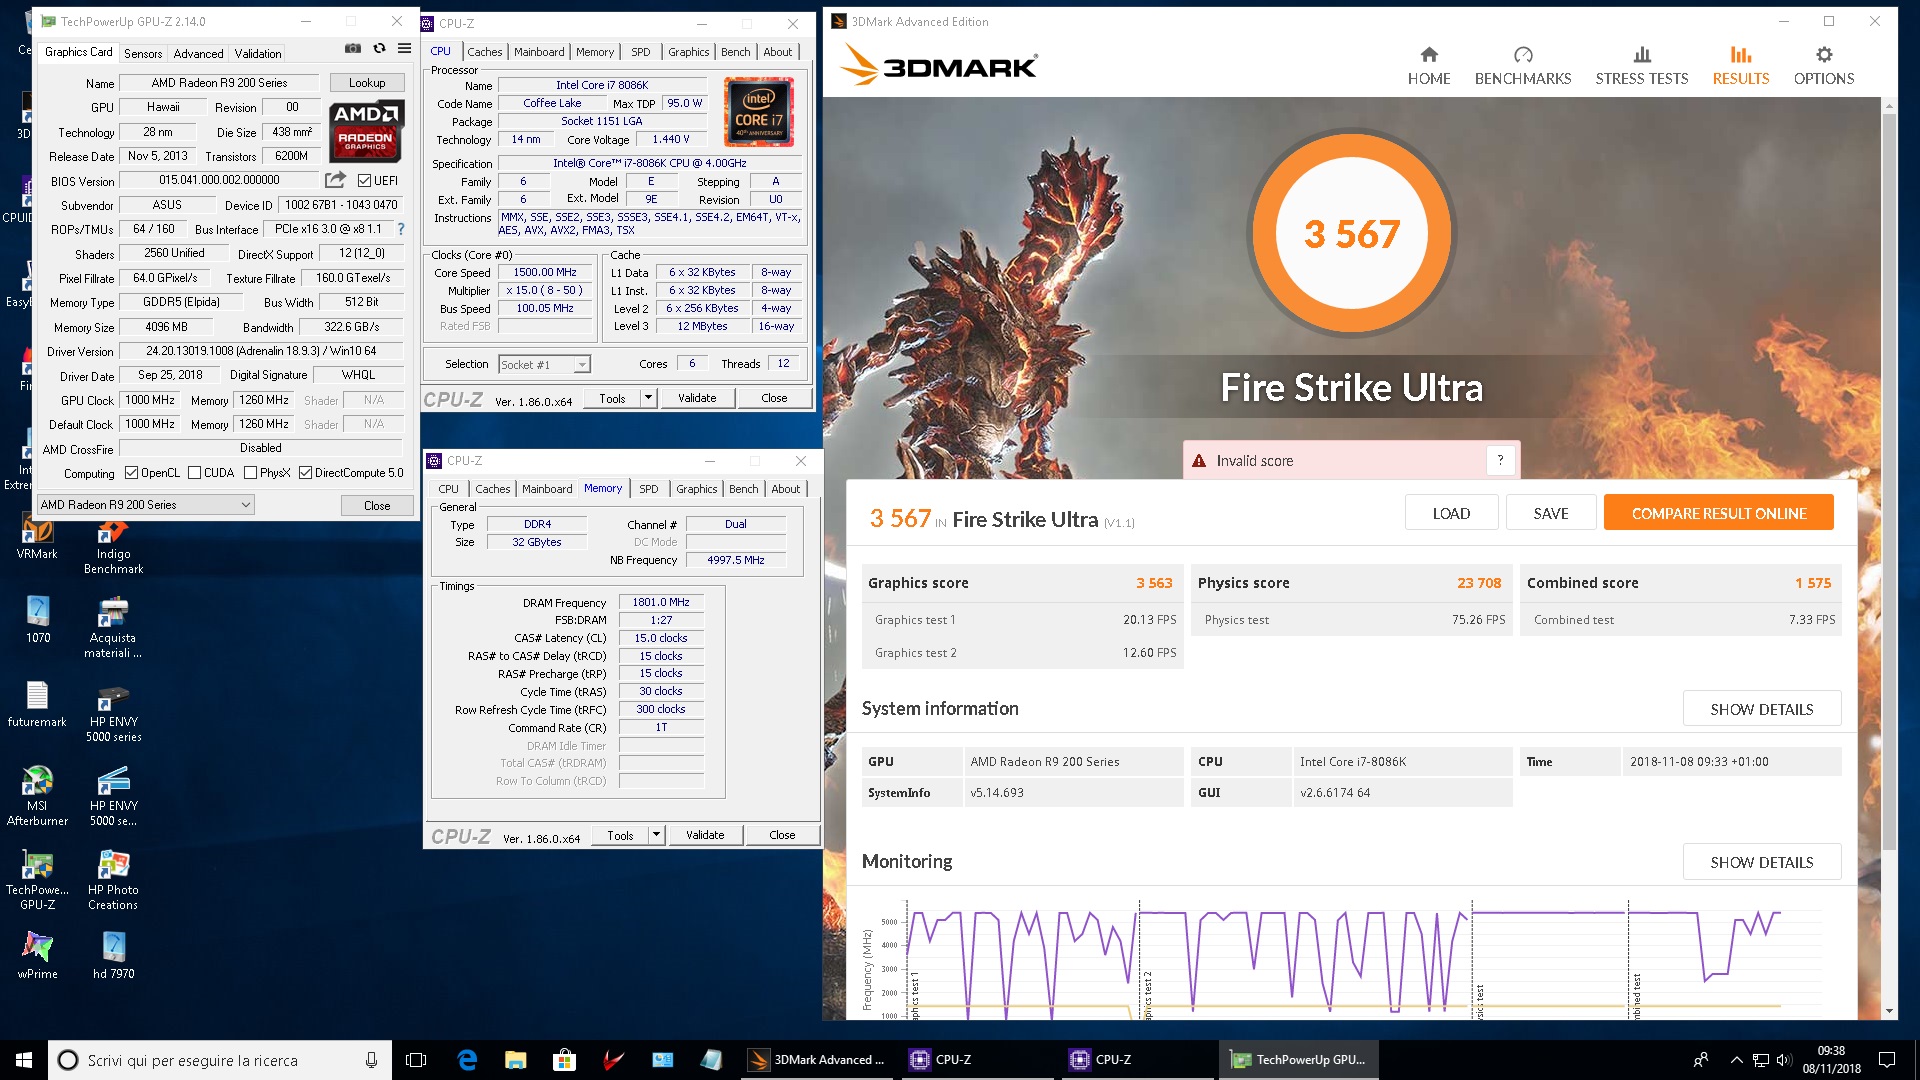Image resolution: width=1920 pixels, height=1080 pixels.
Task: Go to 3DMark STRESS TESTS
Action: (x=1641, y=66)
